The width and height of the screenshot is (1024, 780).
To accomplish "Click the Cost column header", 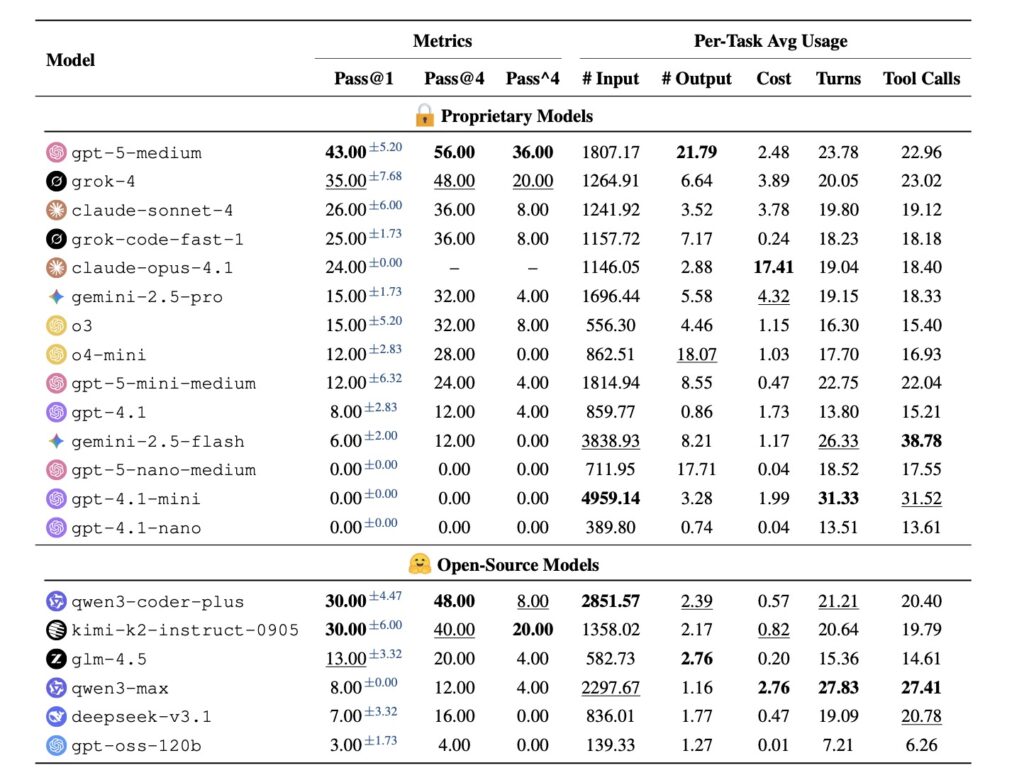I will pyautogui.click(x=773, y=78).
